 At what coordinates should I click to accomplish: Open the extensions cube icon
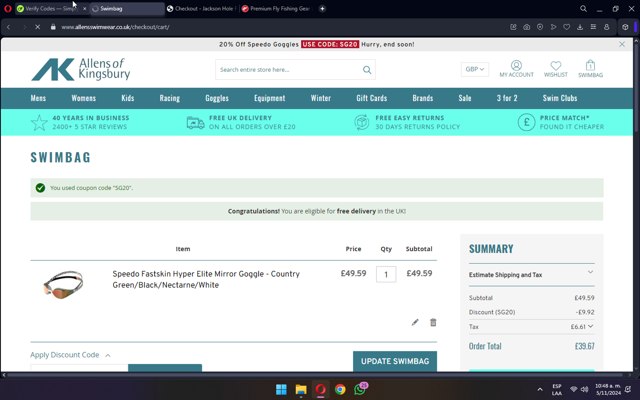[625, 27]
